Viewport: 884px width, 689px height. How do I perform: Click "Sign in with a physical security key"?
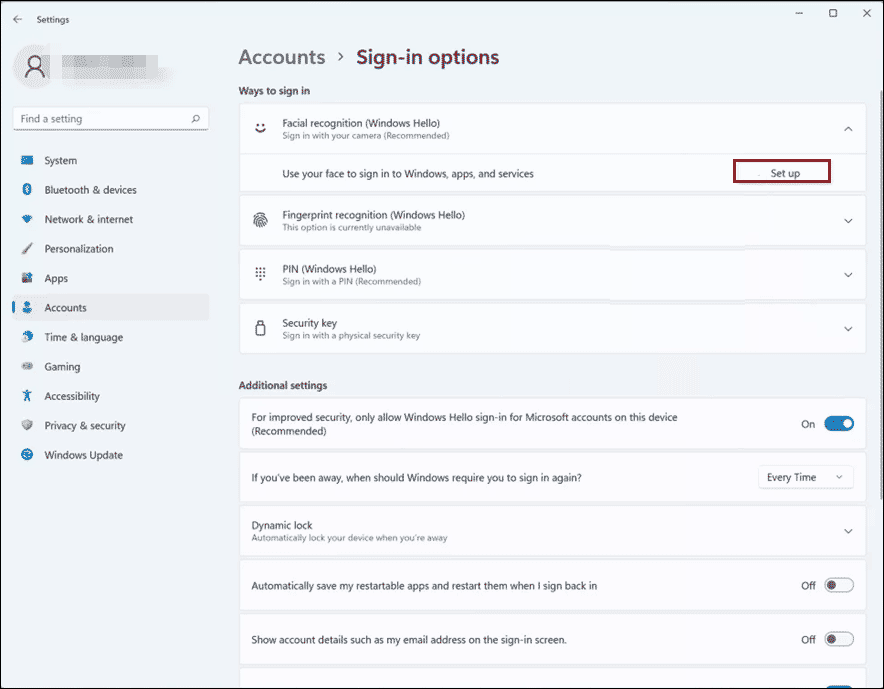[x=351, y=335]
